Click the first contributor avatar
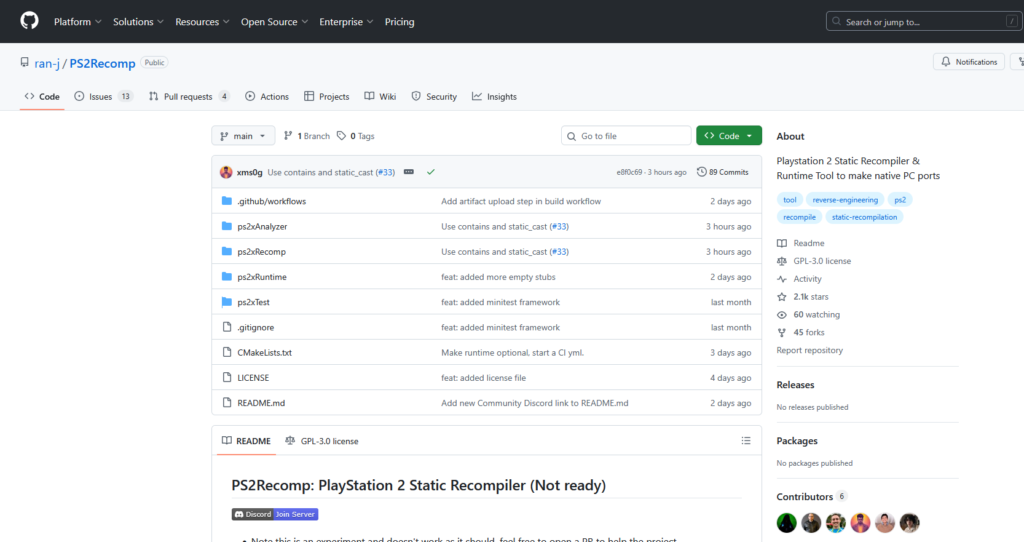Viewport: 1024px width, 542px height. pyautogui.click(x=786, y=522)
